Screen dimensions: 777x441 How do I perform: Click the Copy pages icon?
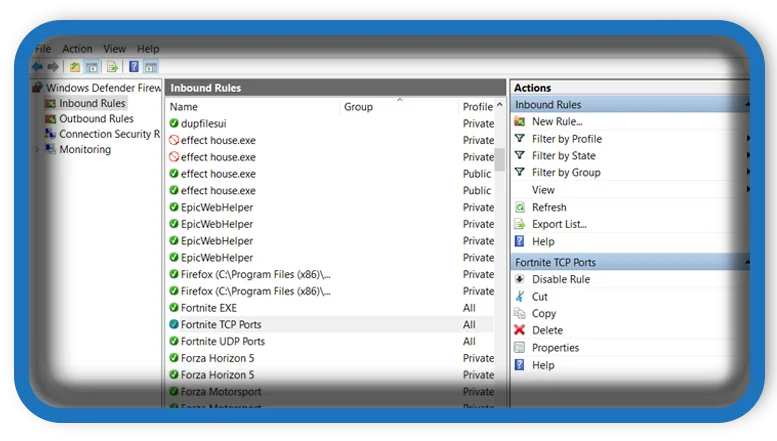pyautogui.click(x=519, y=313)
